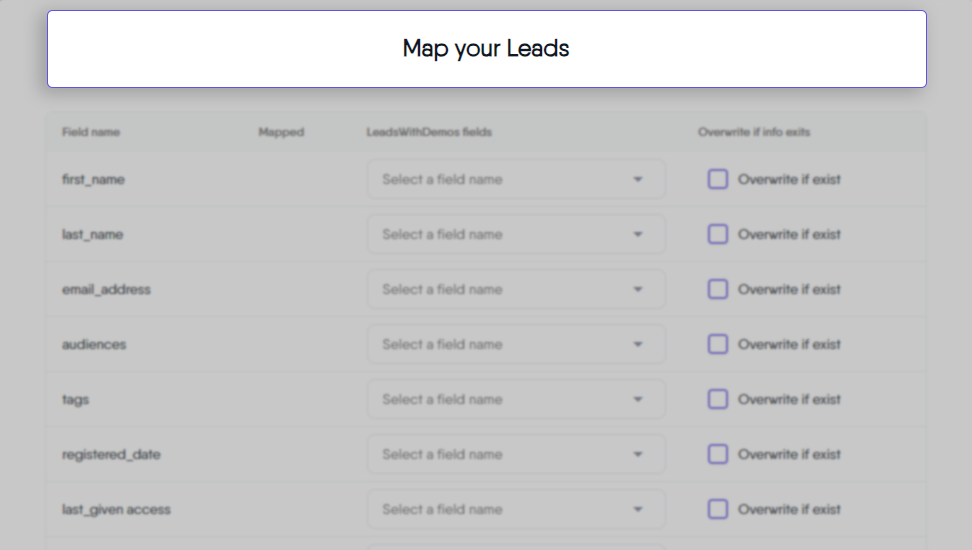Expand field selector for tags row
This screenshot has height=550, width=972.
point(515,400)
